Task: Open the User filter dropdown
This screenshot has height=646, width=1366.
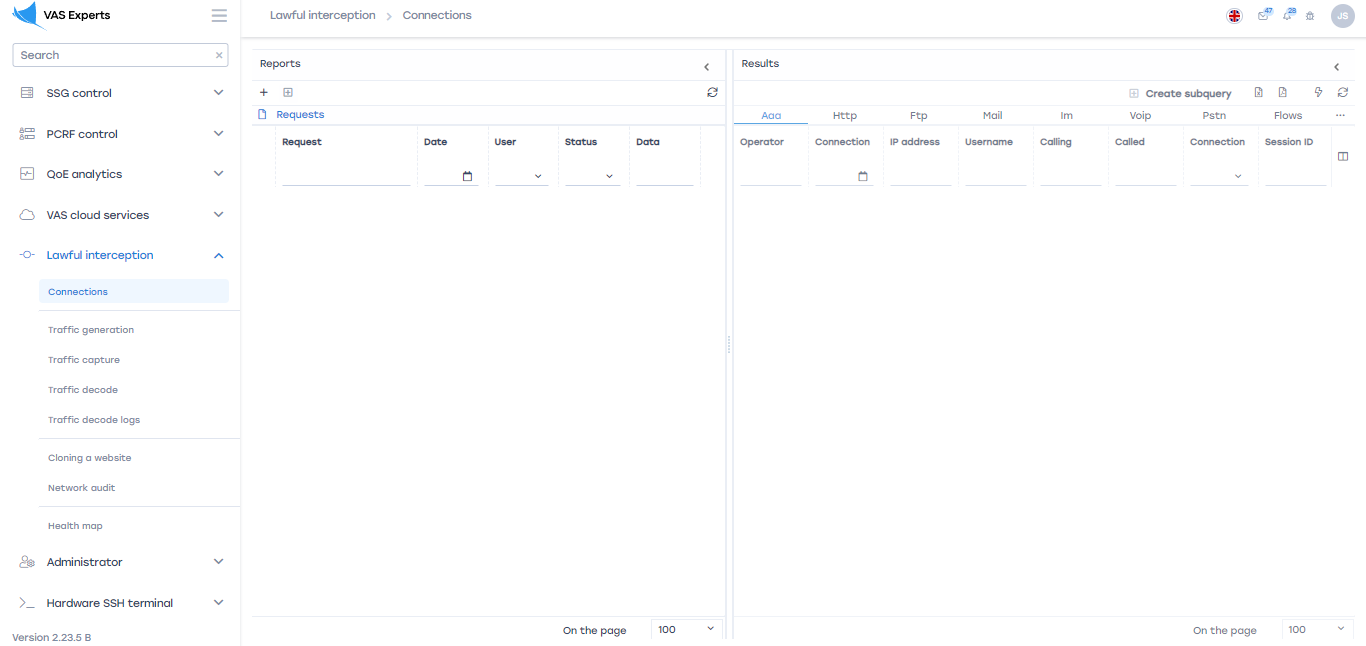Action: click(521, 176)
